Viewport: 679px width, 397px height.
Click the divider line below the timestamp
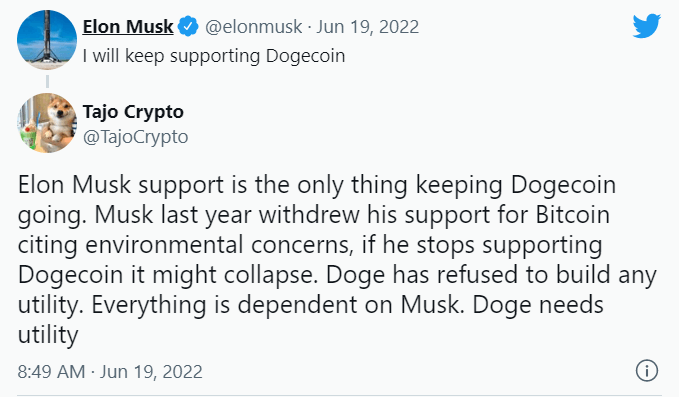[340, 395]
